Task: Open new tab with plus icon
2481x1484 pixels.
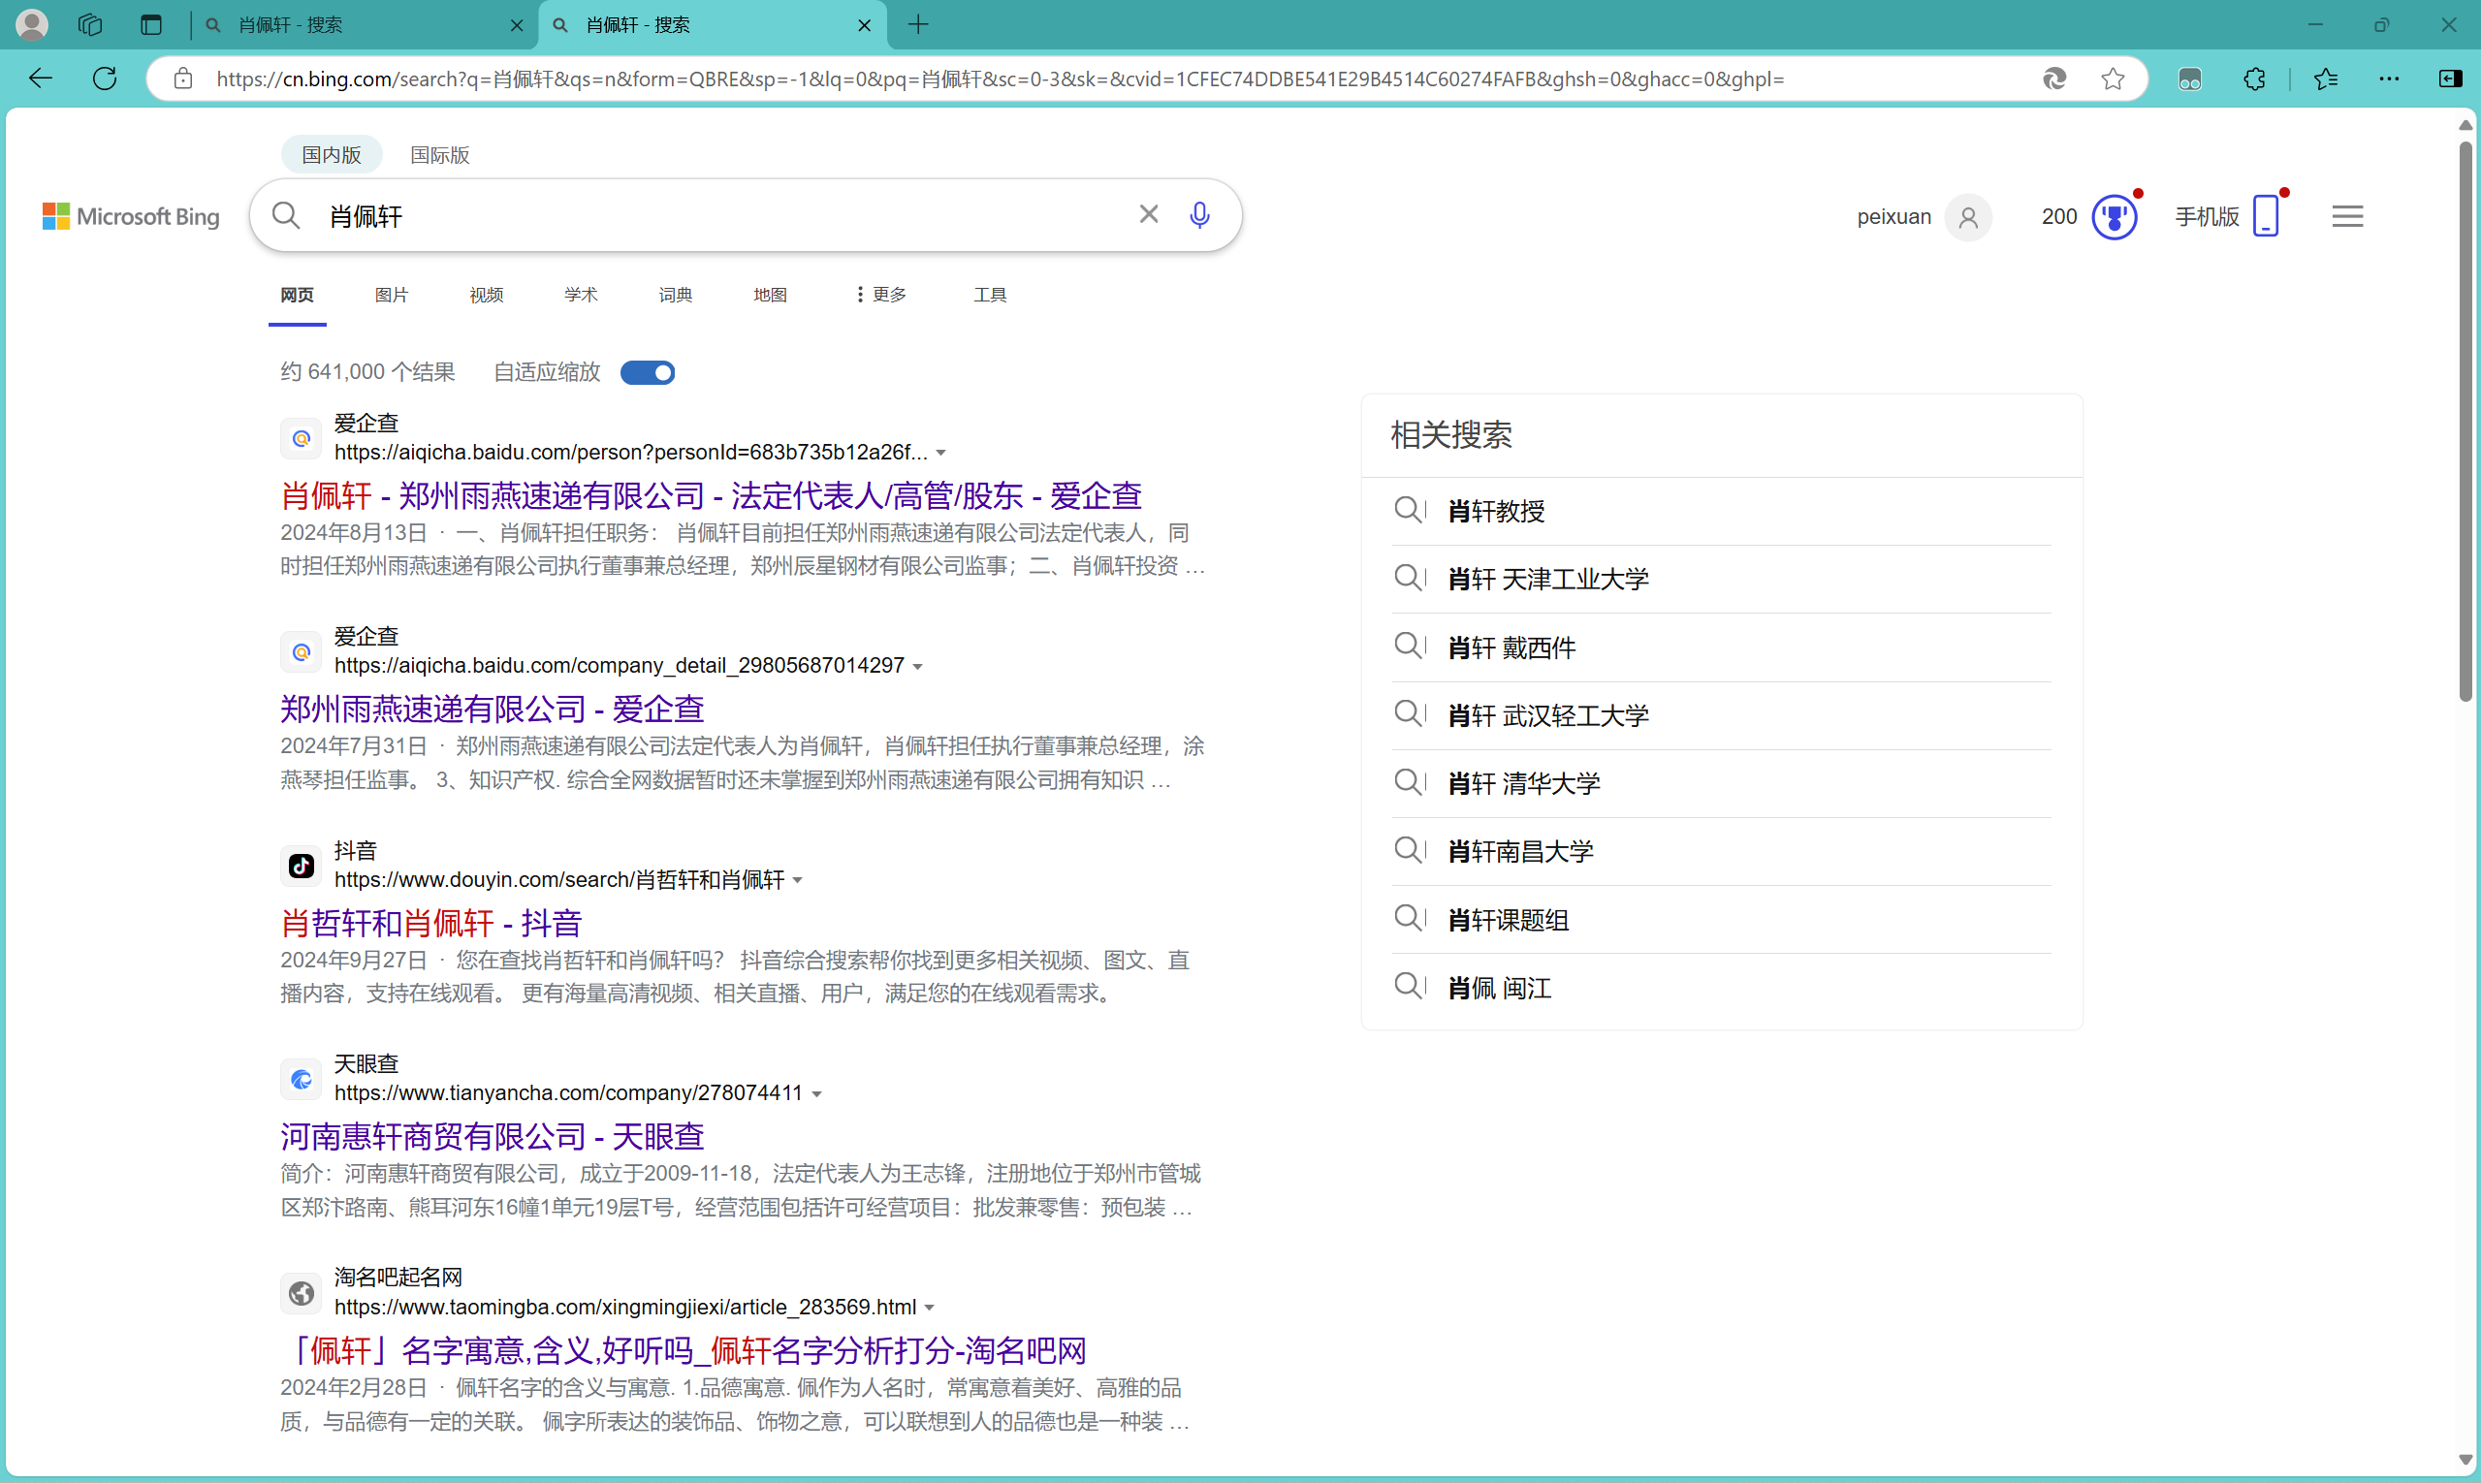Action: click(918, 24)
